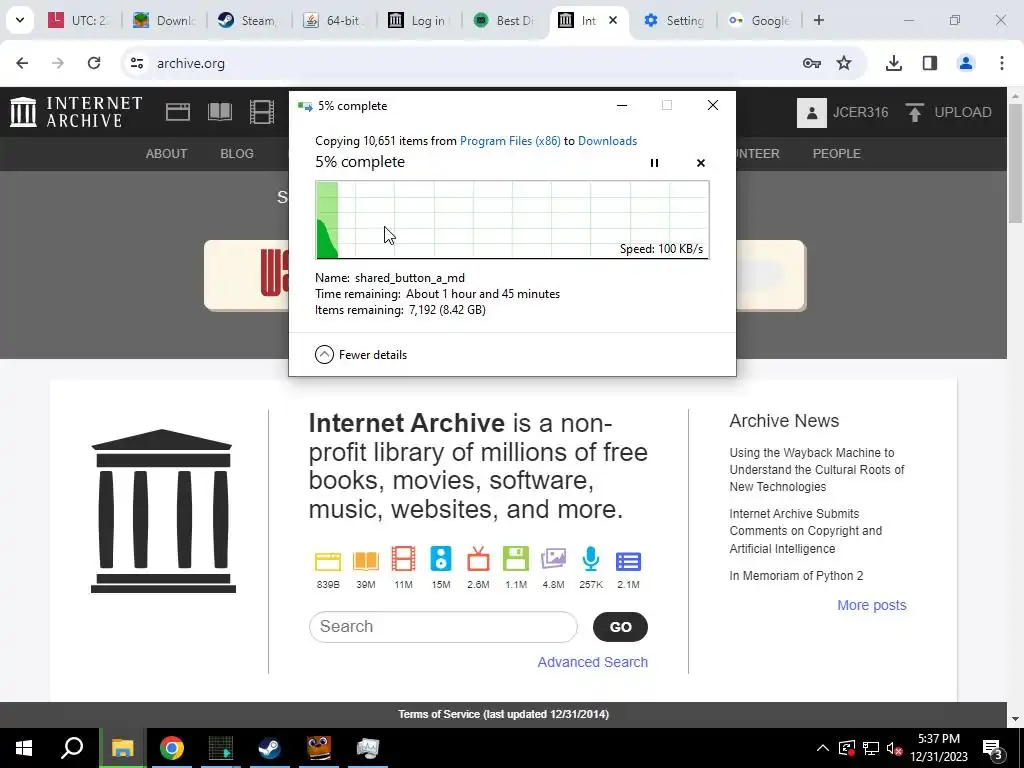Open the BLOG menu item

tap(237, 153)
